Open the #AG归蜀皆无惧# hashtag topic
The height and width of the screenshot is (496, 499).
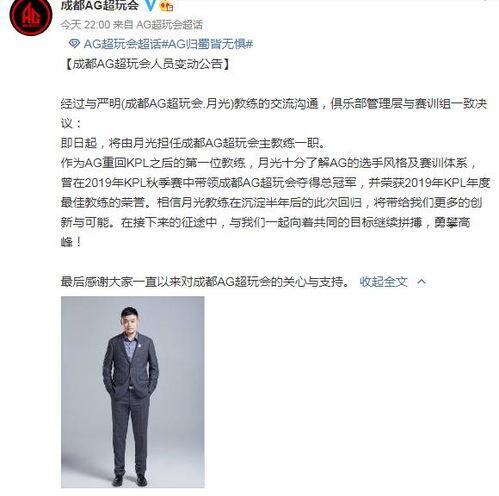(207, 44)
